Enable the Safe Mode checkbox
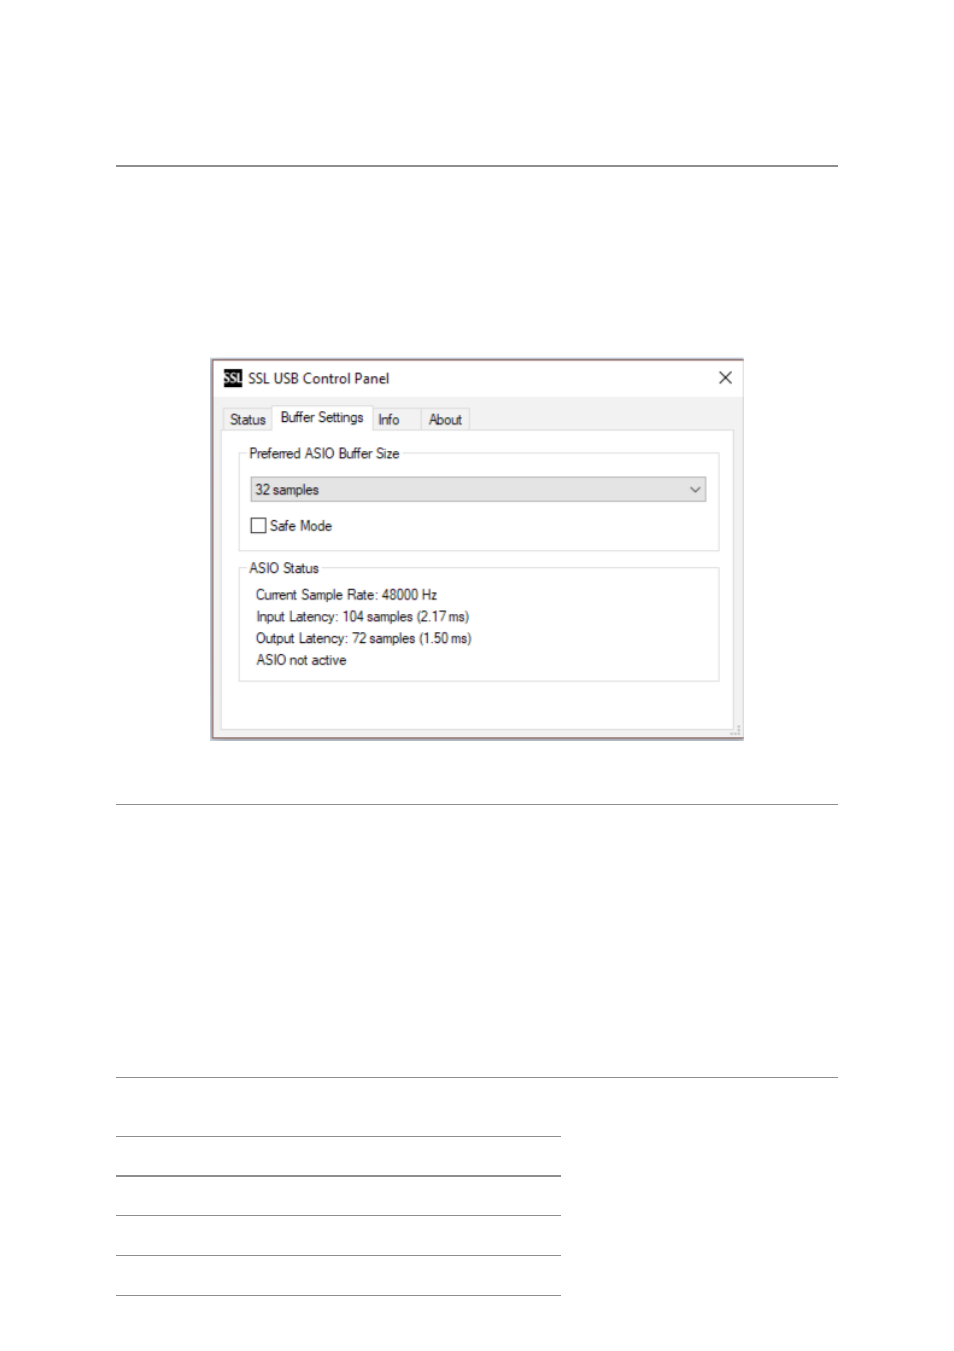The image size is (954, 1351). [x=258, y=525]
